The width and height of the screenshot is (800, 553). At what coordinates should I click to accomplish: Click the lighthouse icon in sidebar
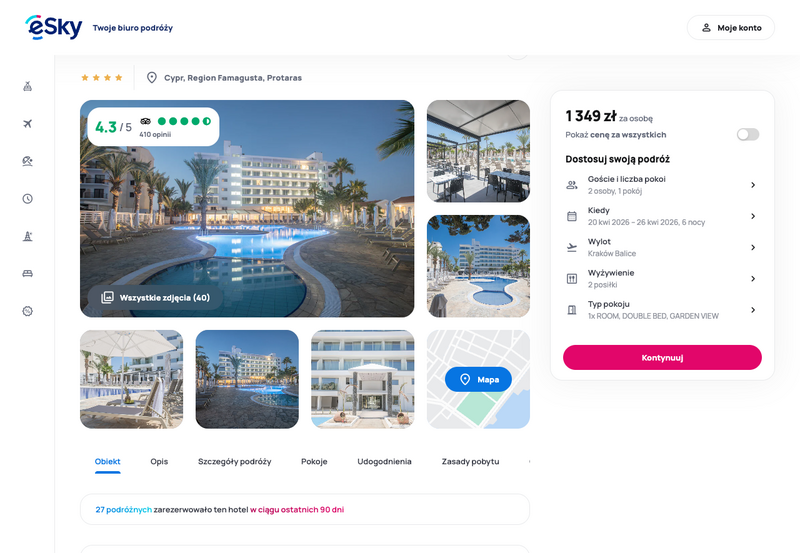[28, 236]
